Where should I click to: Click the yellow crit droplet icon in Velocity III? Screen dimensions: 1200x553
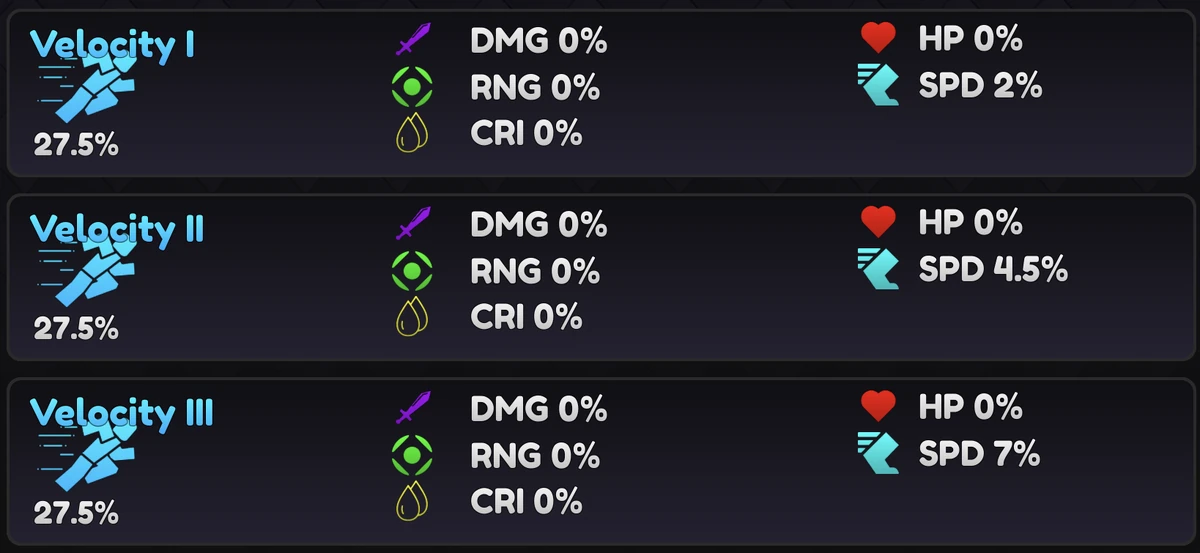point(411,500)
